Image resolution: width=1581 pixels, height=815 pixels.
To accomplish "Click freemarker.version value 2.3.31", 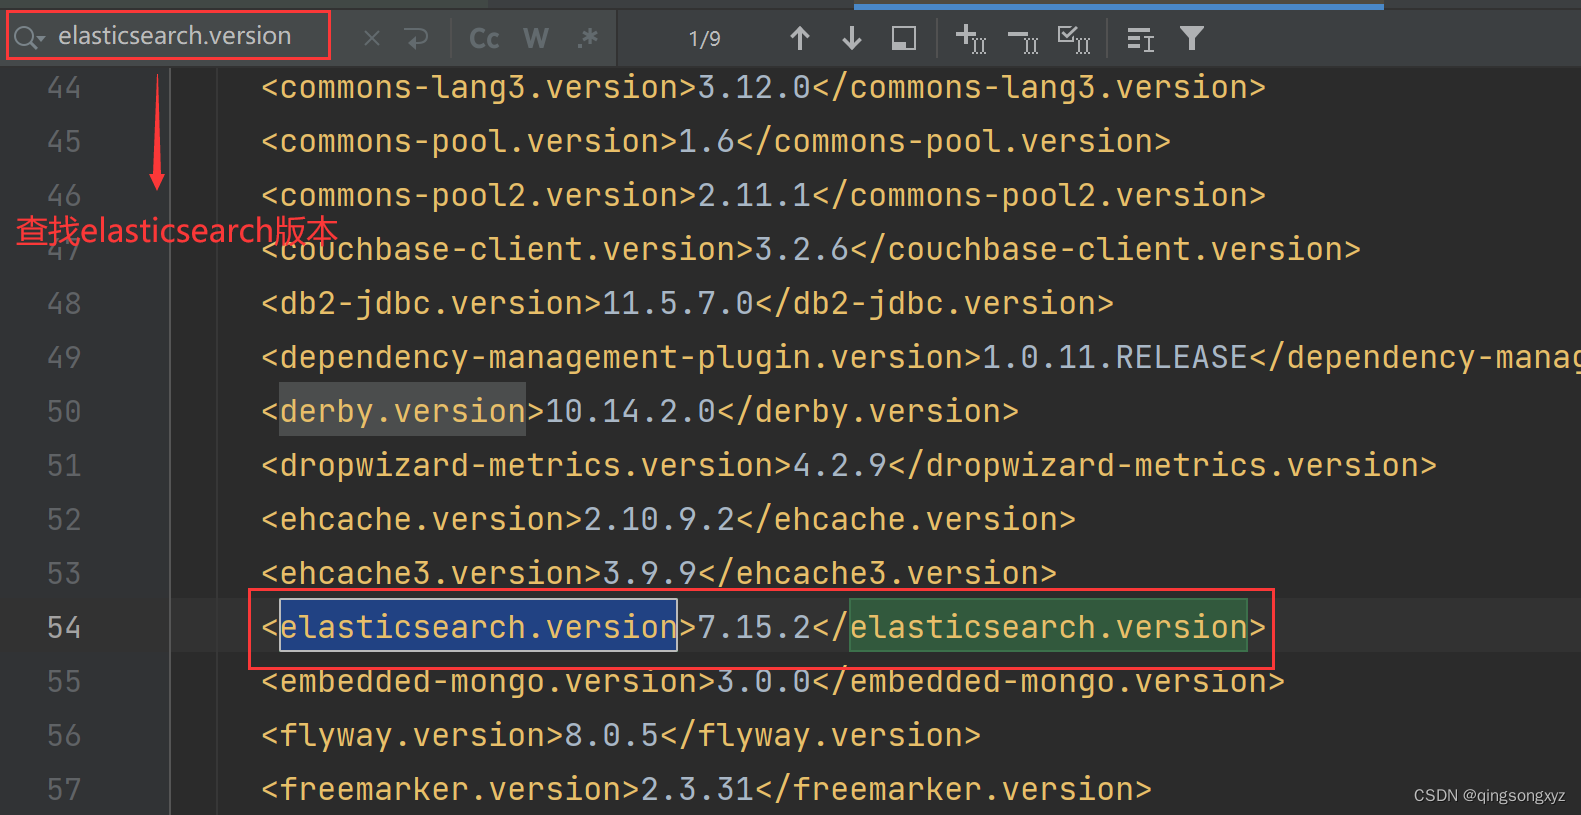I will [x=697, y=790].
